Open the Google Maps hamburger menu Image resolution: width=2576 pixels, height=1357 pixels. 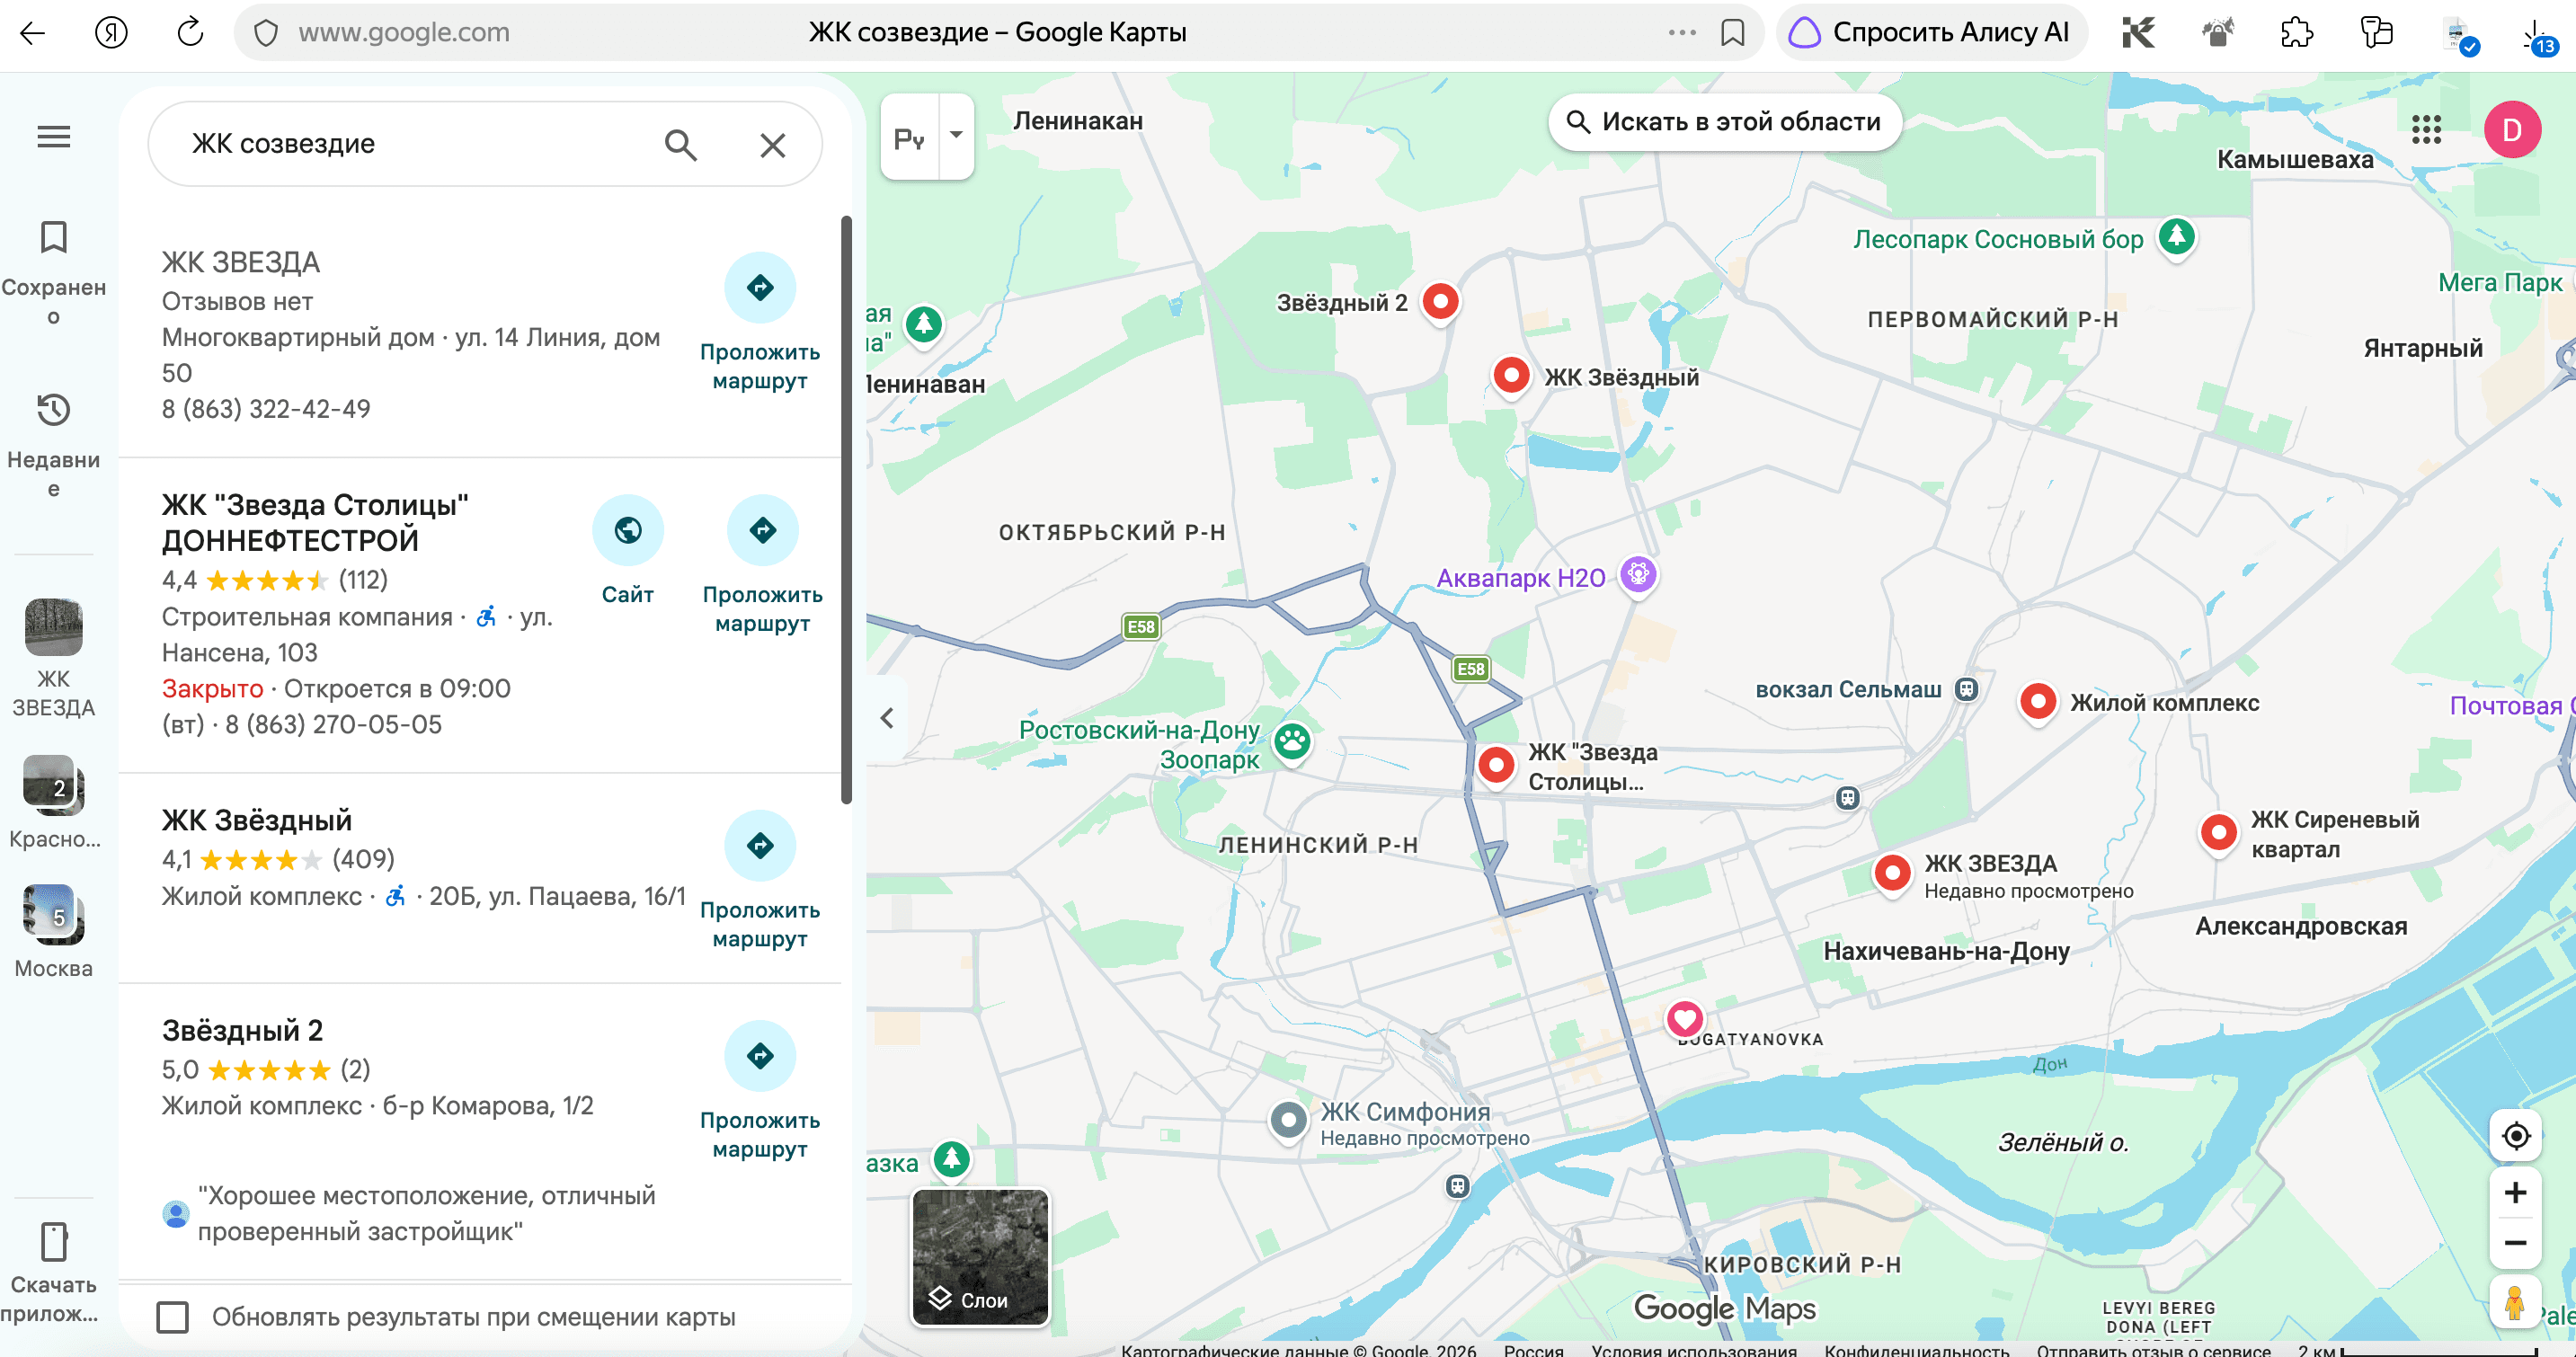point(54,137)
